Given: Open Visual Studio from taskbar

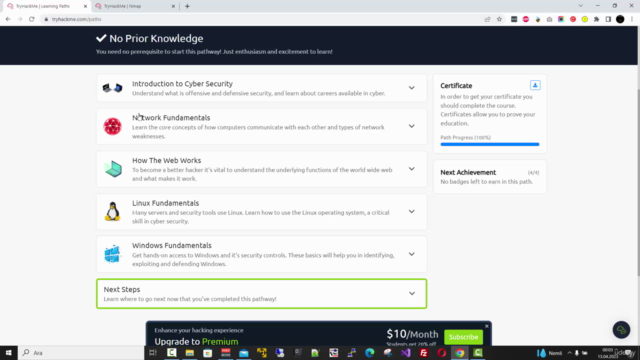Looking at the screenshot, I should pyautogui.click(x=406, y=353).
